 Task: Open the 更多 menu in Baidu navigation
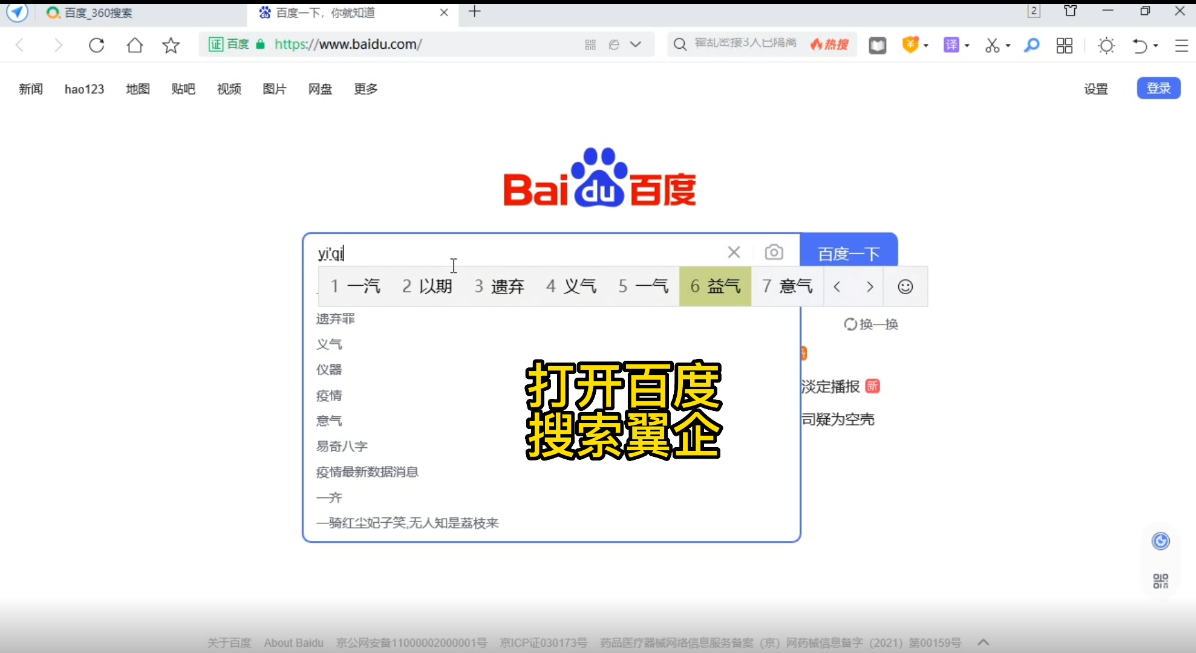point(366,89)
